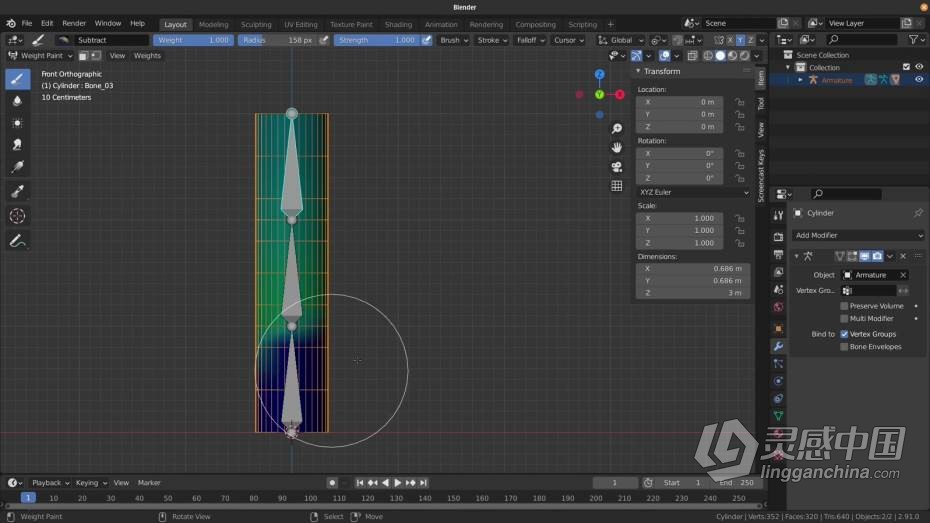
Task: Adjust the brush Strength slider
Action: point(377,40)
